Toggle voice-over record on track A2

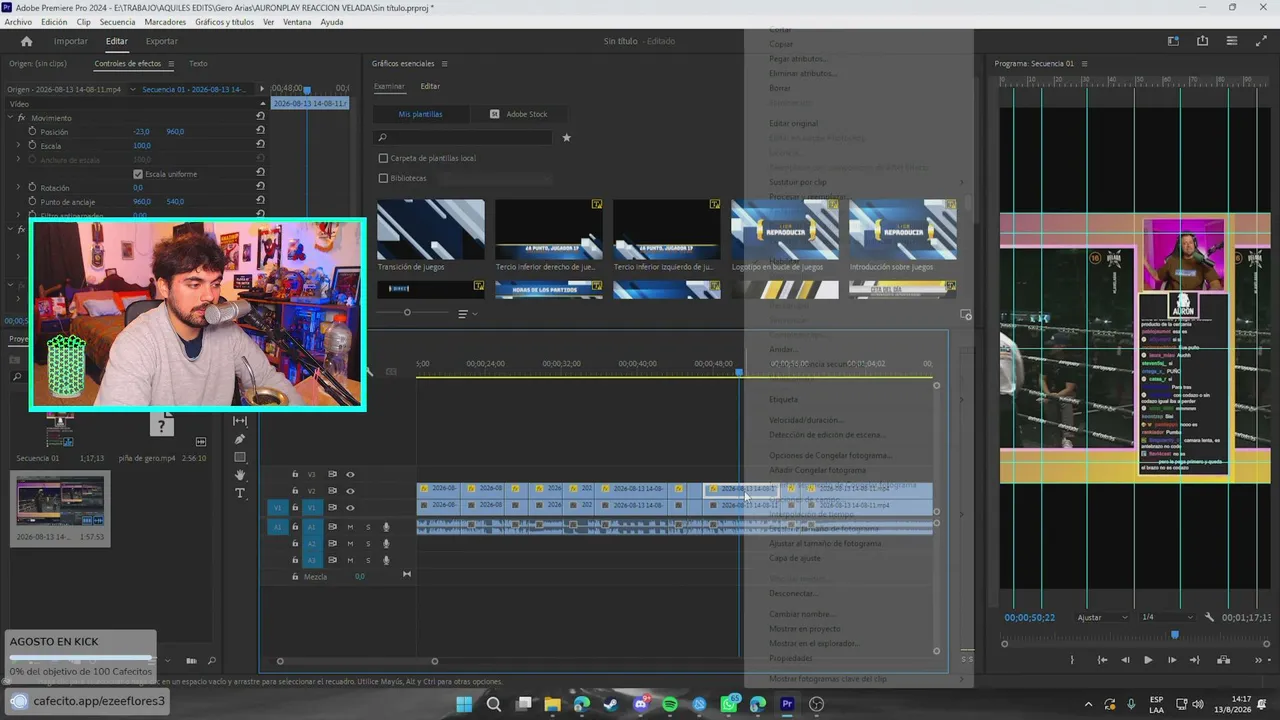[386, 543]
